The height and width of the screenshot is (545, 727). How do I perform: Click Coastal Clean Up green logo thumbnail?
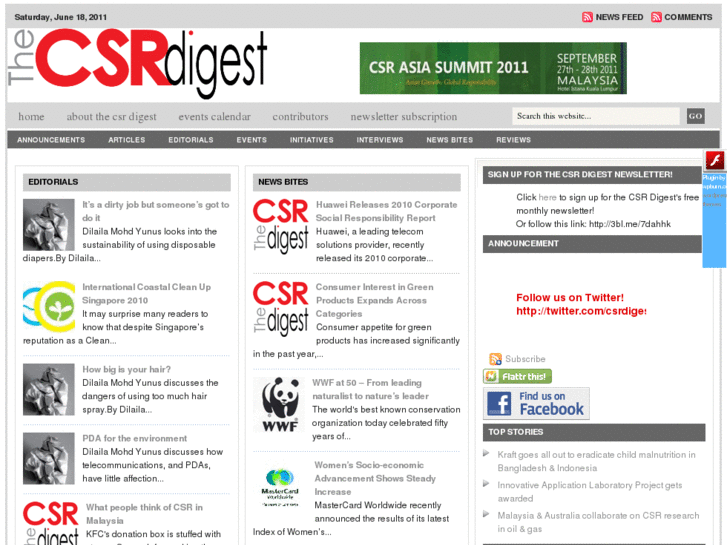(49, 307)
